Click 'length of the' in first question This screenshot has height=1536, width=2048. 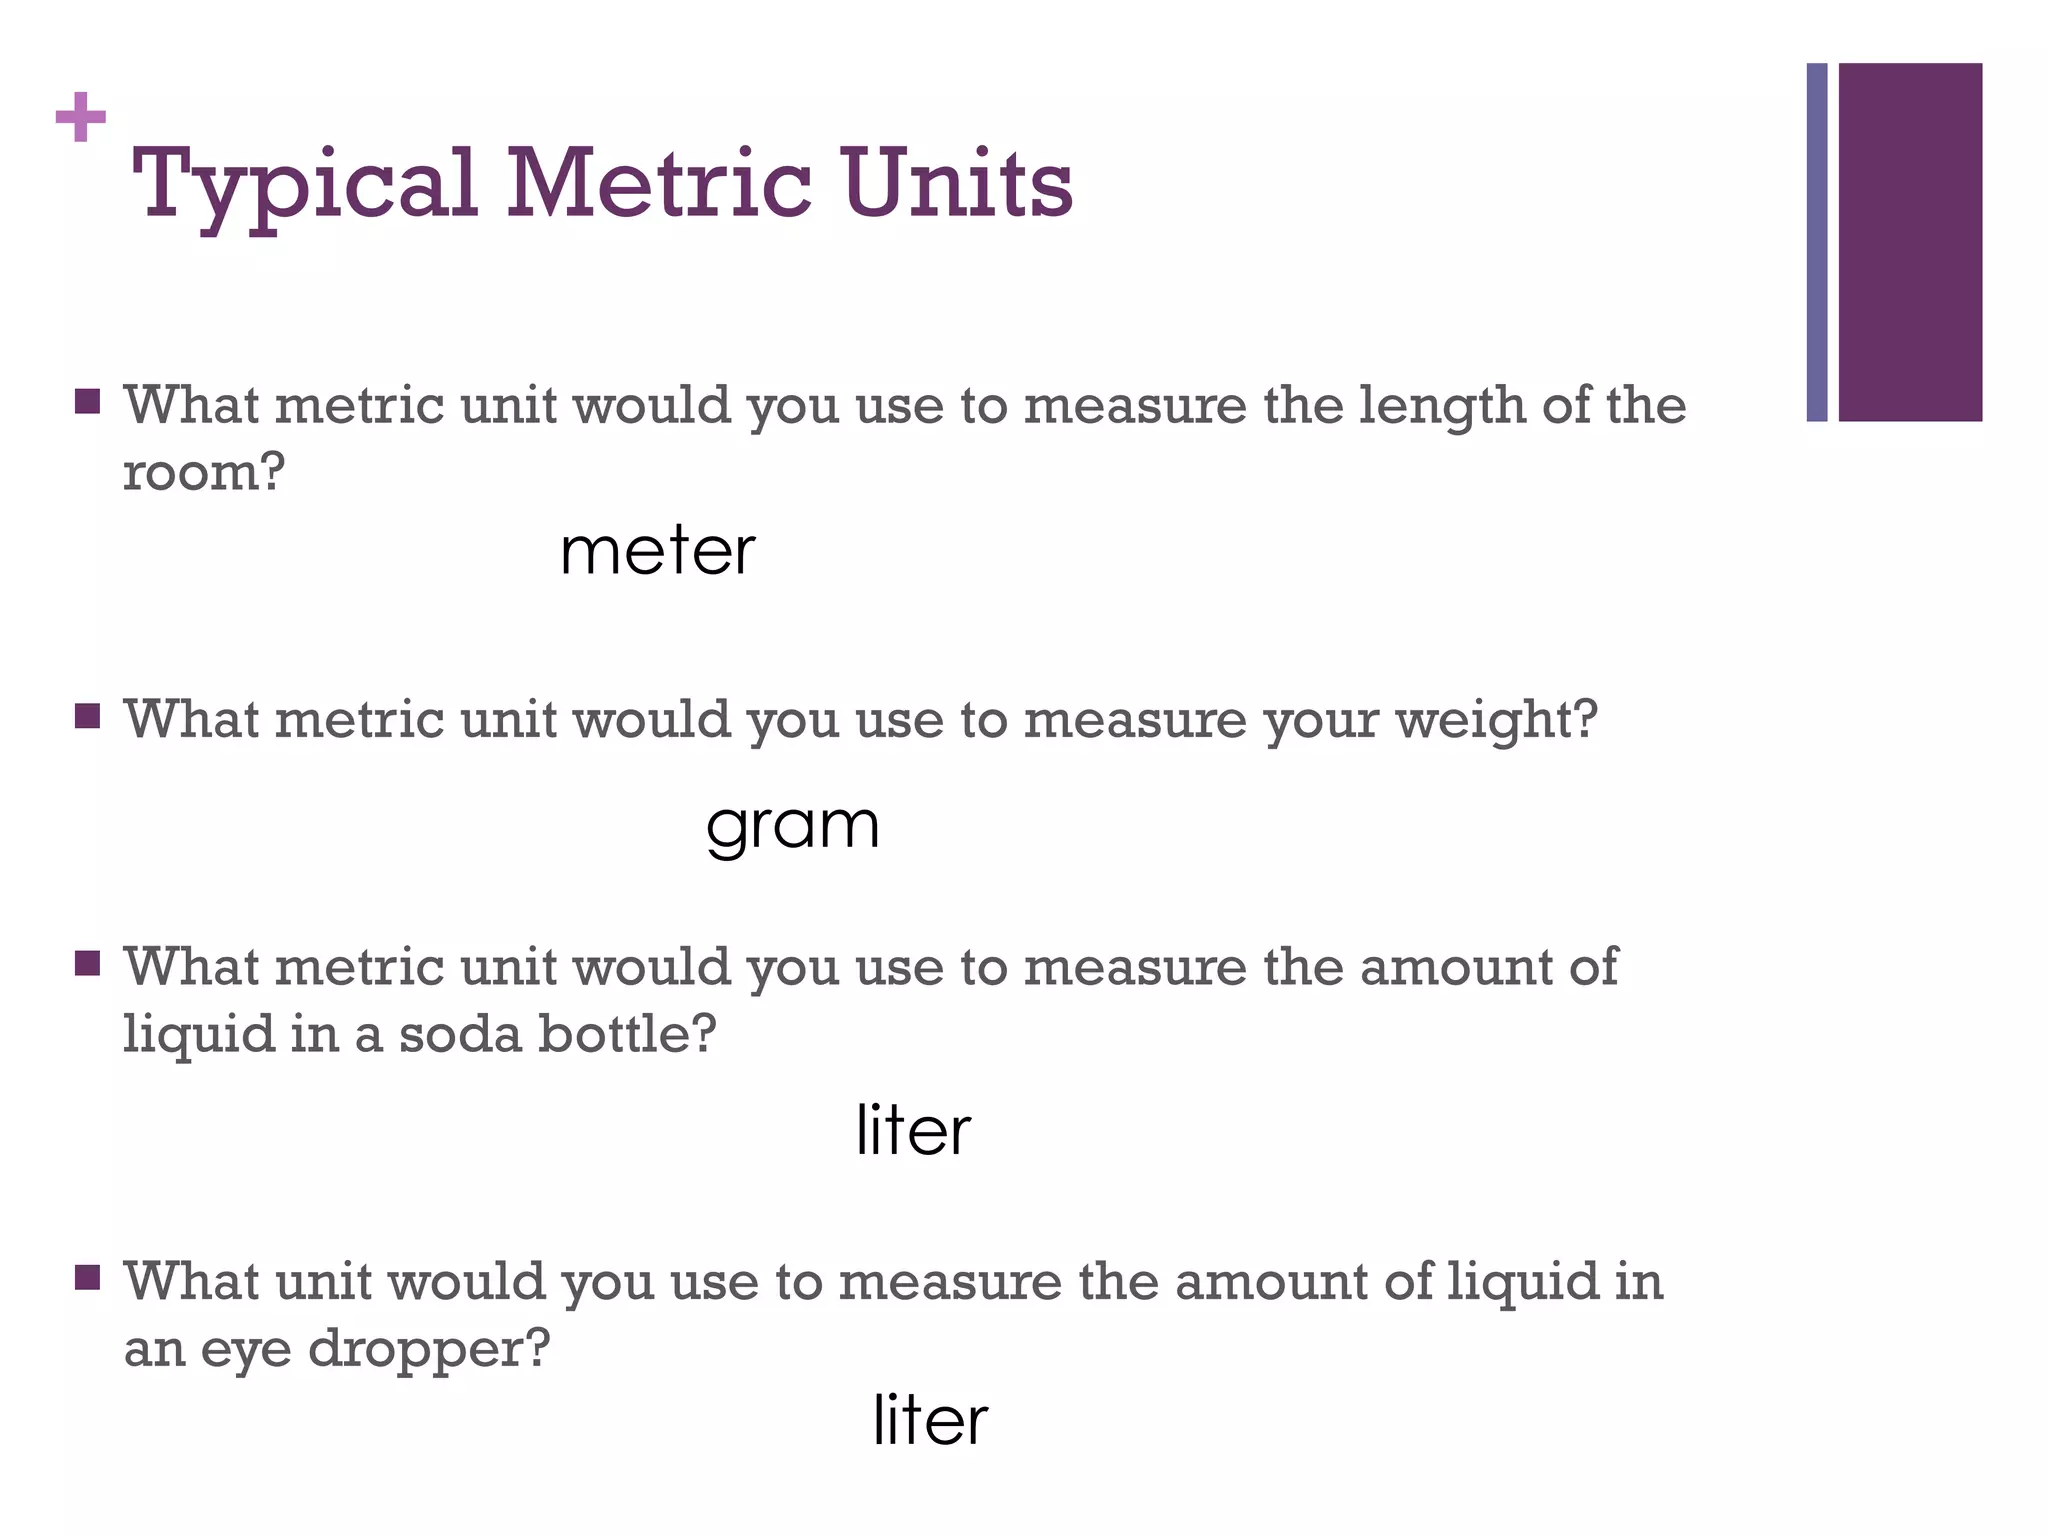(1522, 408)
